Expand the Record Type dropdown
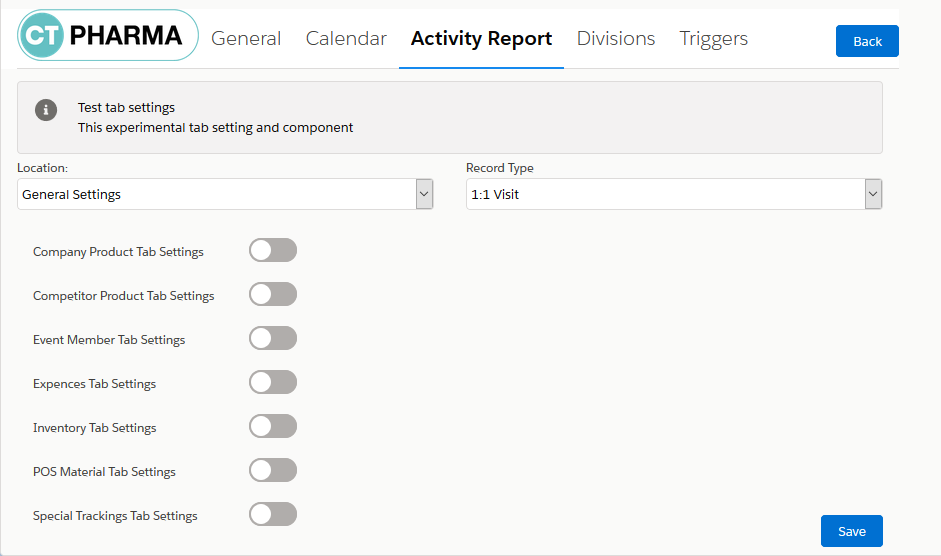Image resolution: width=941 pixels, height=556 pixels. pyautogui.click(x=674, y=194)
